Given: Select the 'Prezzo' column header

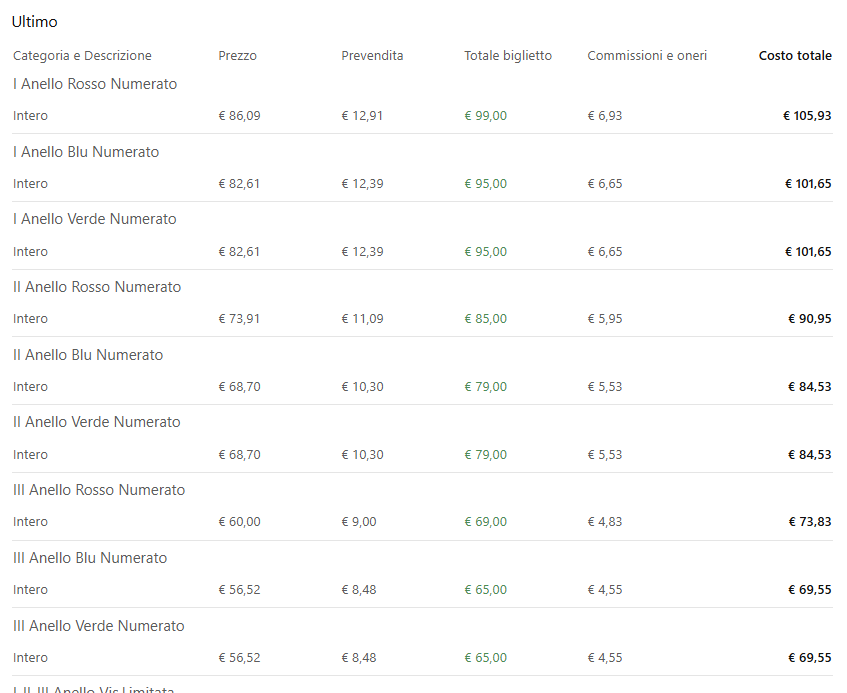Looking at the screenshot, I should pyautogui.click(x=237, y=56).
